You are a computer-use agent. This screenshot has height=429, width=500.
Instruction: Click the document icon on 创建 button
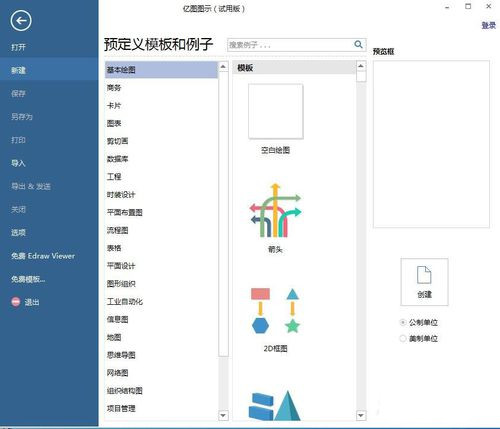tap(424, 275)
